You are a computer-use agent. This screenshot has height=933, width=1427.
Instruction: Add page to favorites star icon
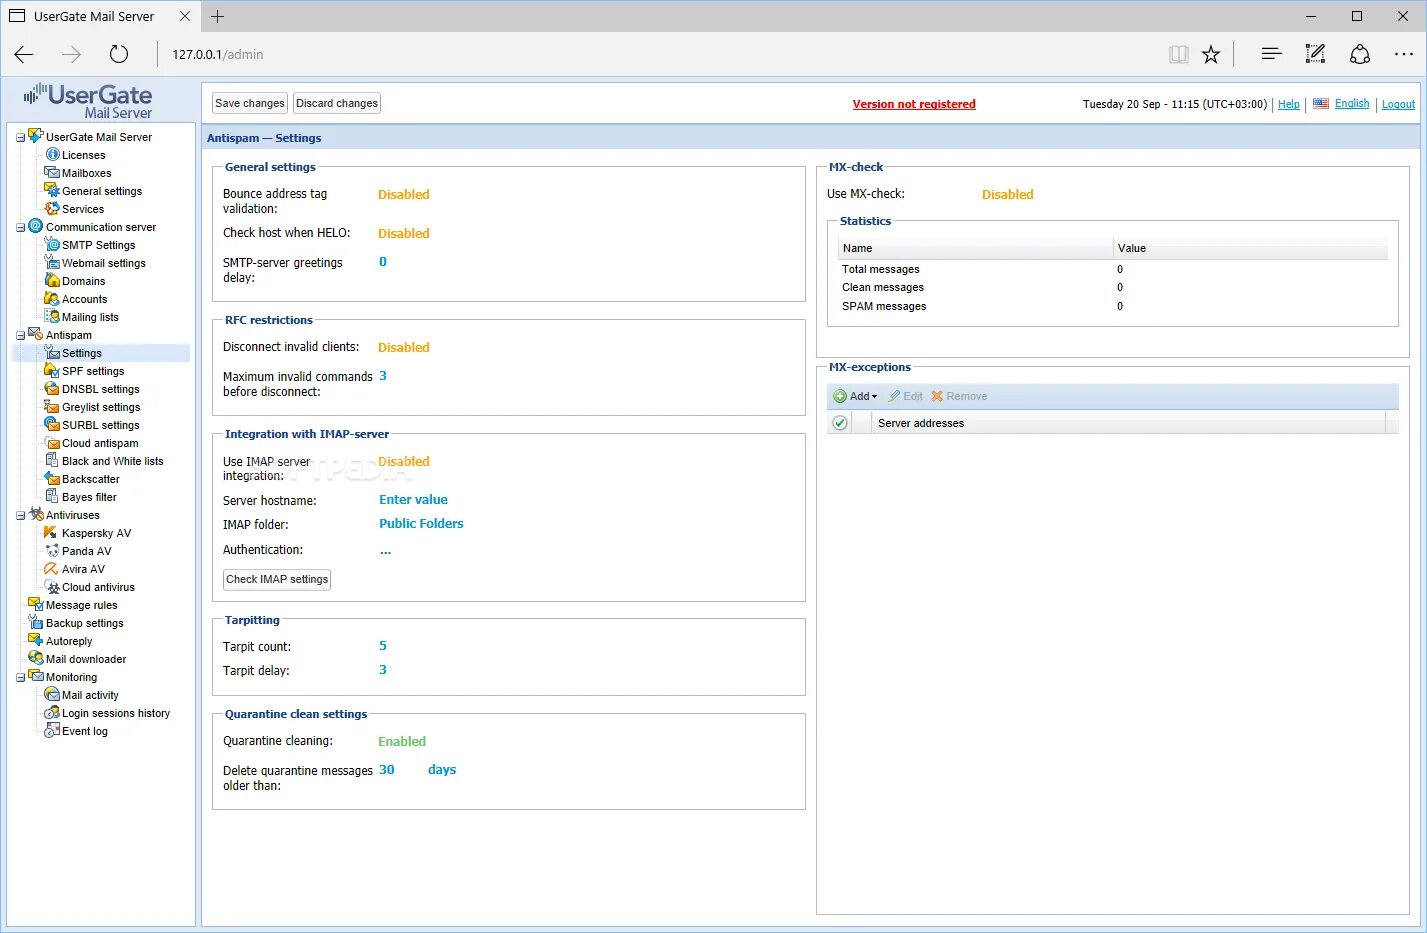1211,54
